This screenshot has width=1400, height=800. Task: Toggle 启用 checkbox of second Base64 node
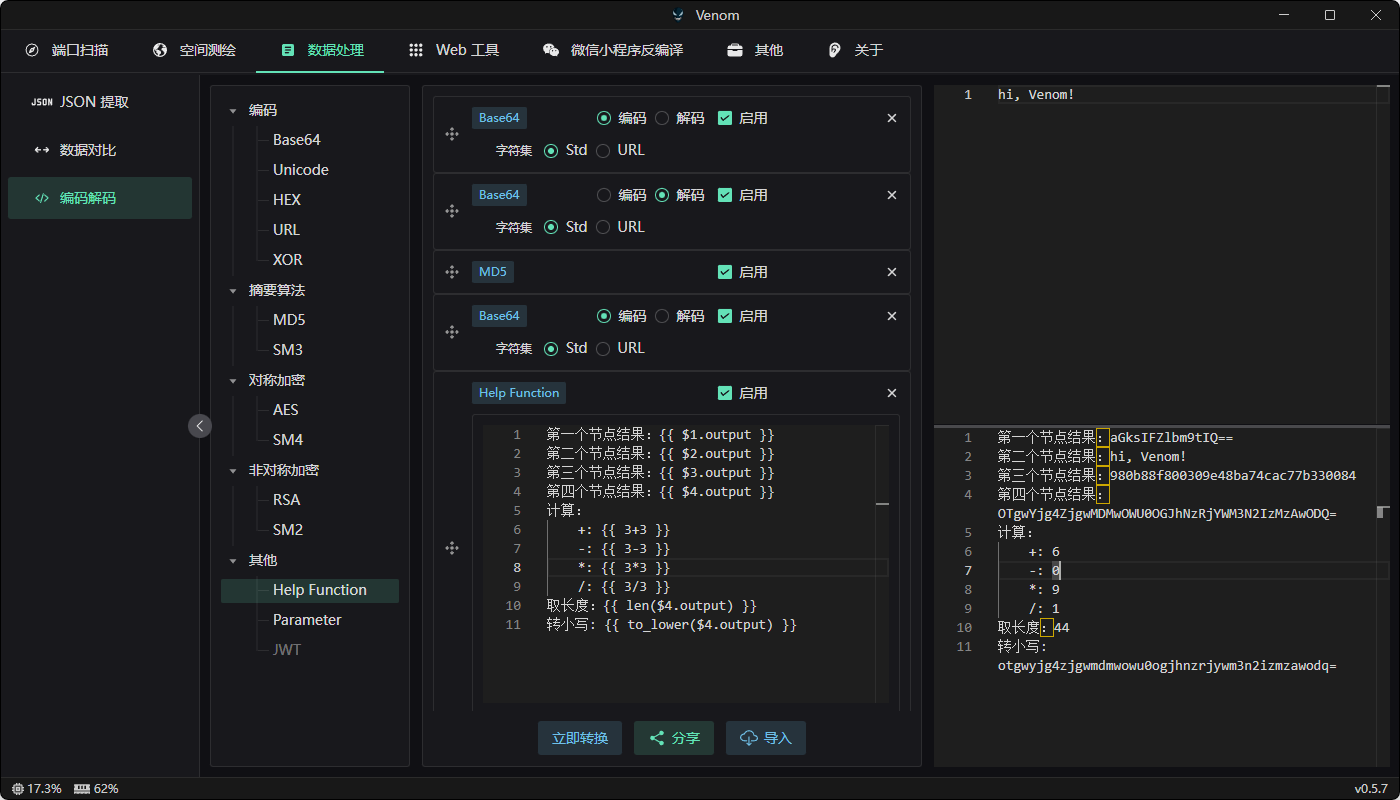click(x=725, y=195)
